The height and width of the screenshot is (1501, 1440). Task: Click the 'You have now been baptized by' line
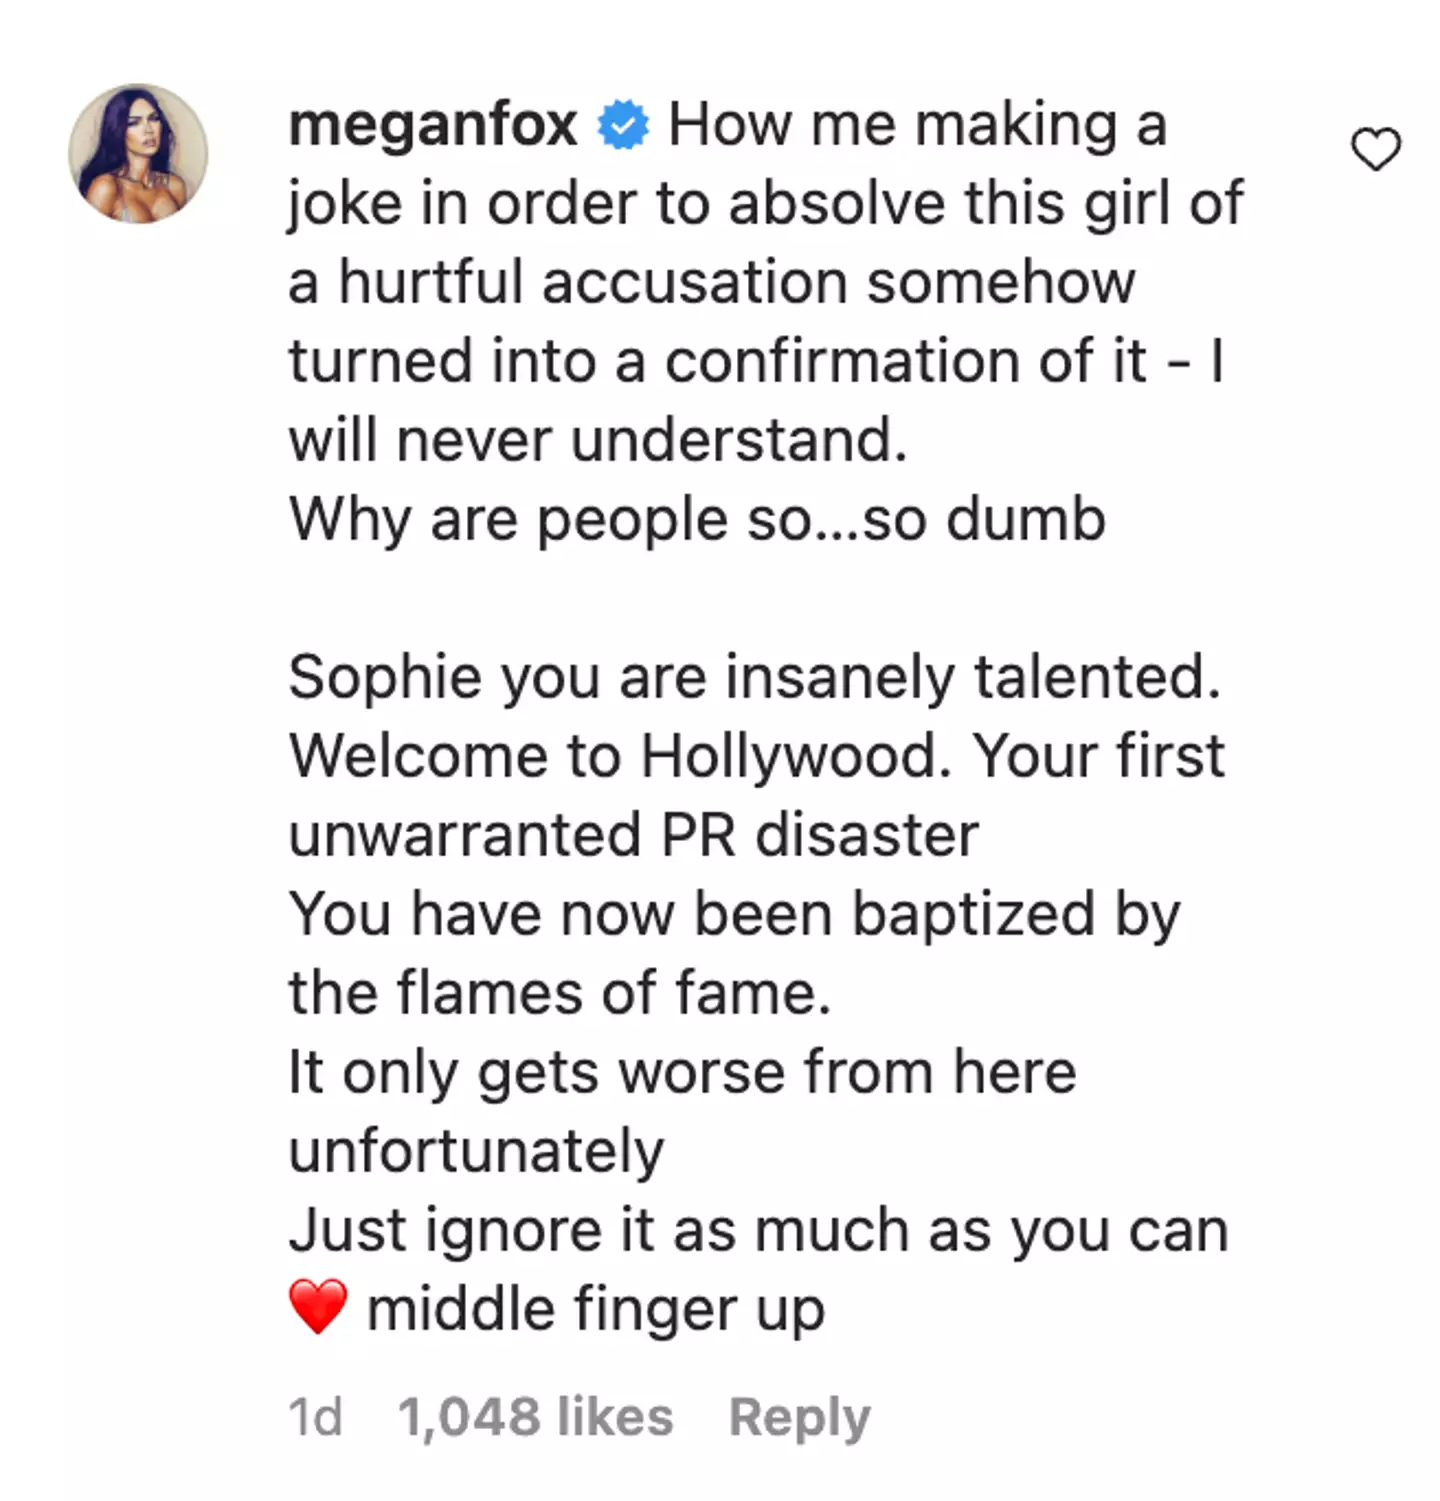tap(734, 914)
